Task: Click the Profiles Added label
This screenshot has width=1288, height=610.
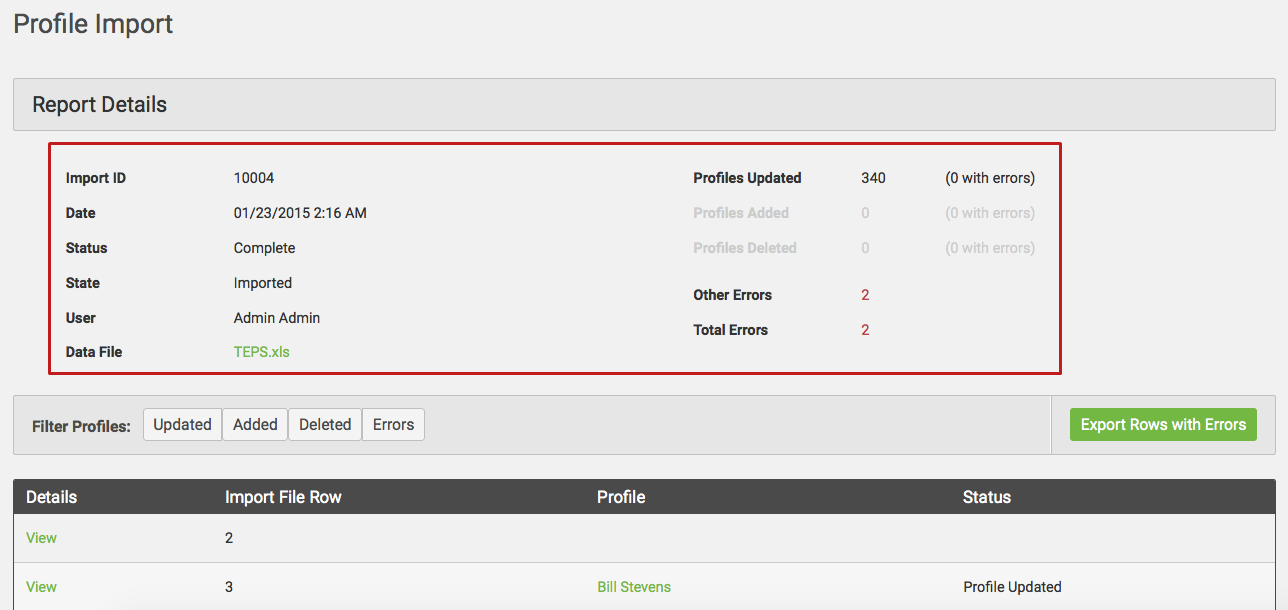Action: (x=741, y=213)
